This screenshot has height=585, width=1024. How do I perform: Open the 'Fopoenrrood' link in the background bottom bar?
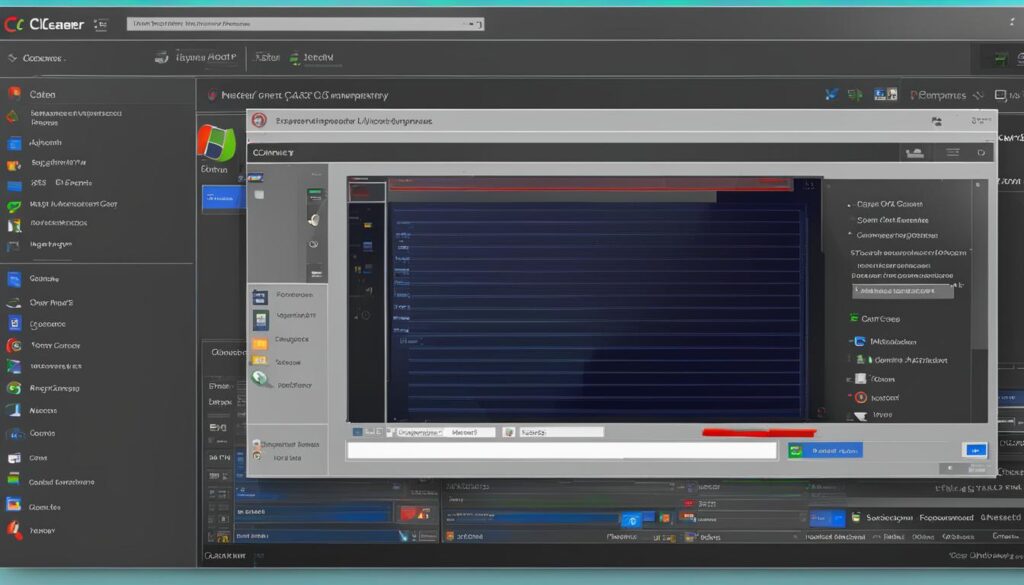pyautogui.click(x=946, y=518)
